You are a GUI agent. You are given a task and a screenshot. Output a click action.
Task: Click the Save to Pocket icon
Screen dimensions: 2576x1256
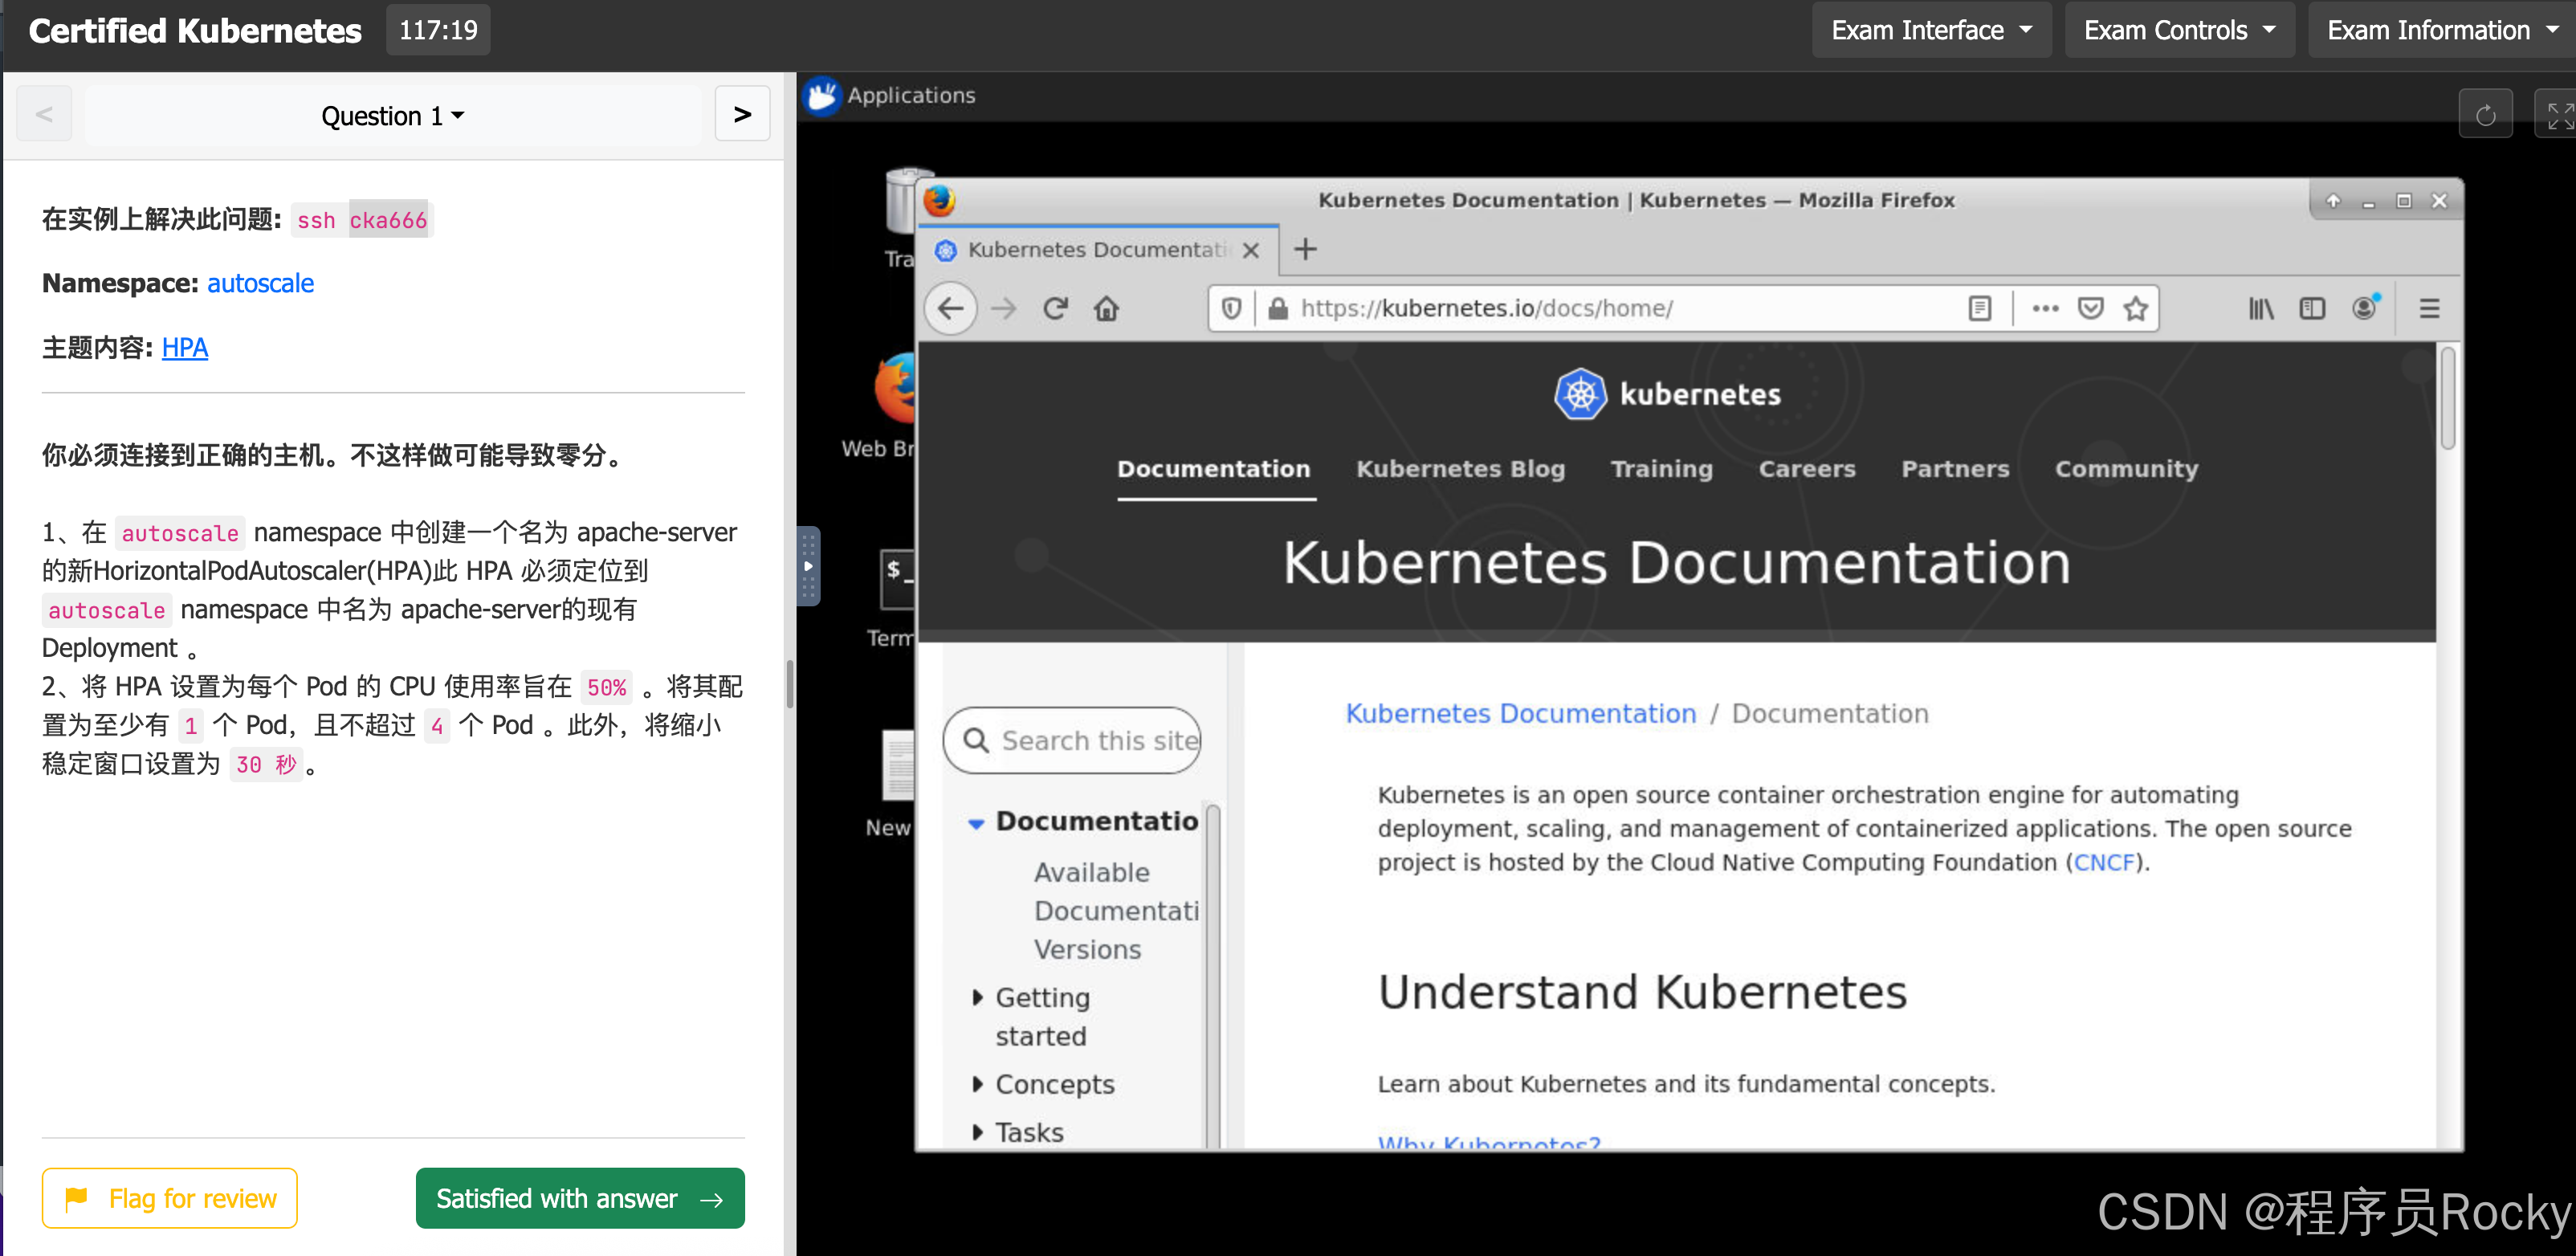pos(2090,308)
